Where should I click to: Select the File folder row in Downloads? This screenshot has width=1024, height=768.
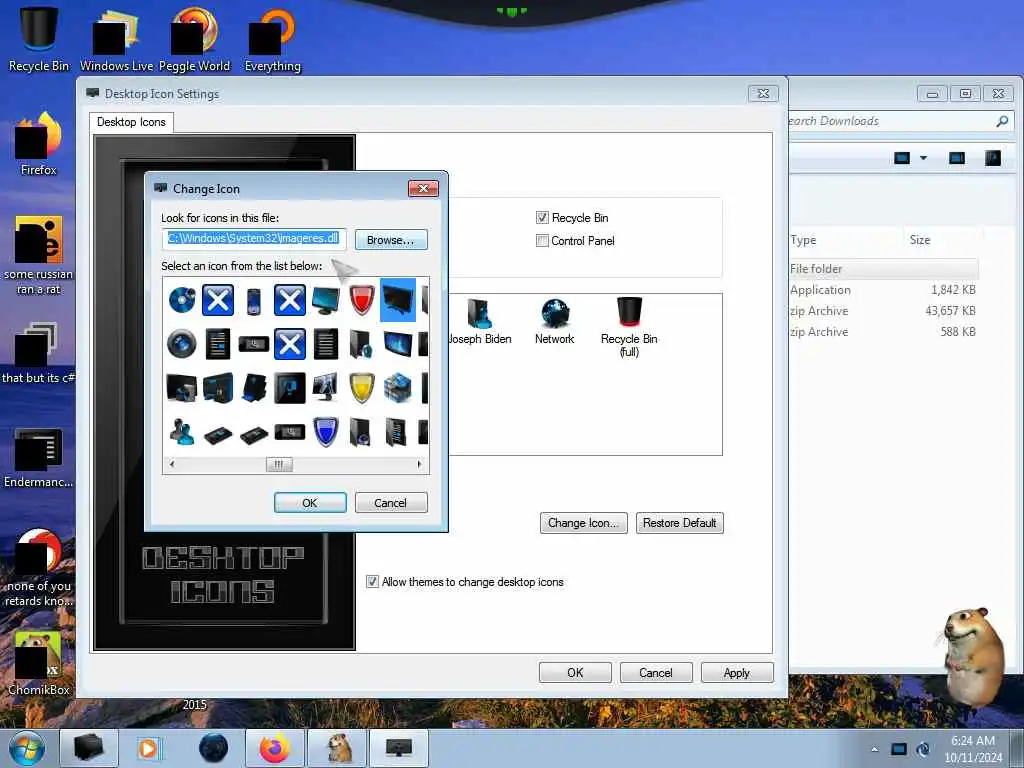[884, 268]
